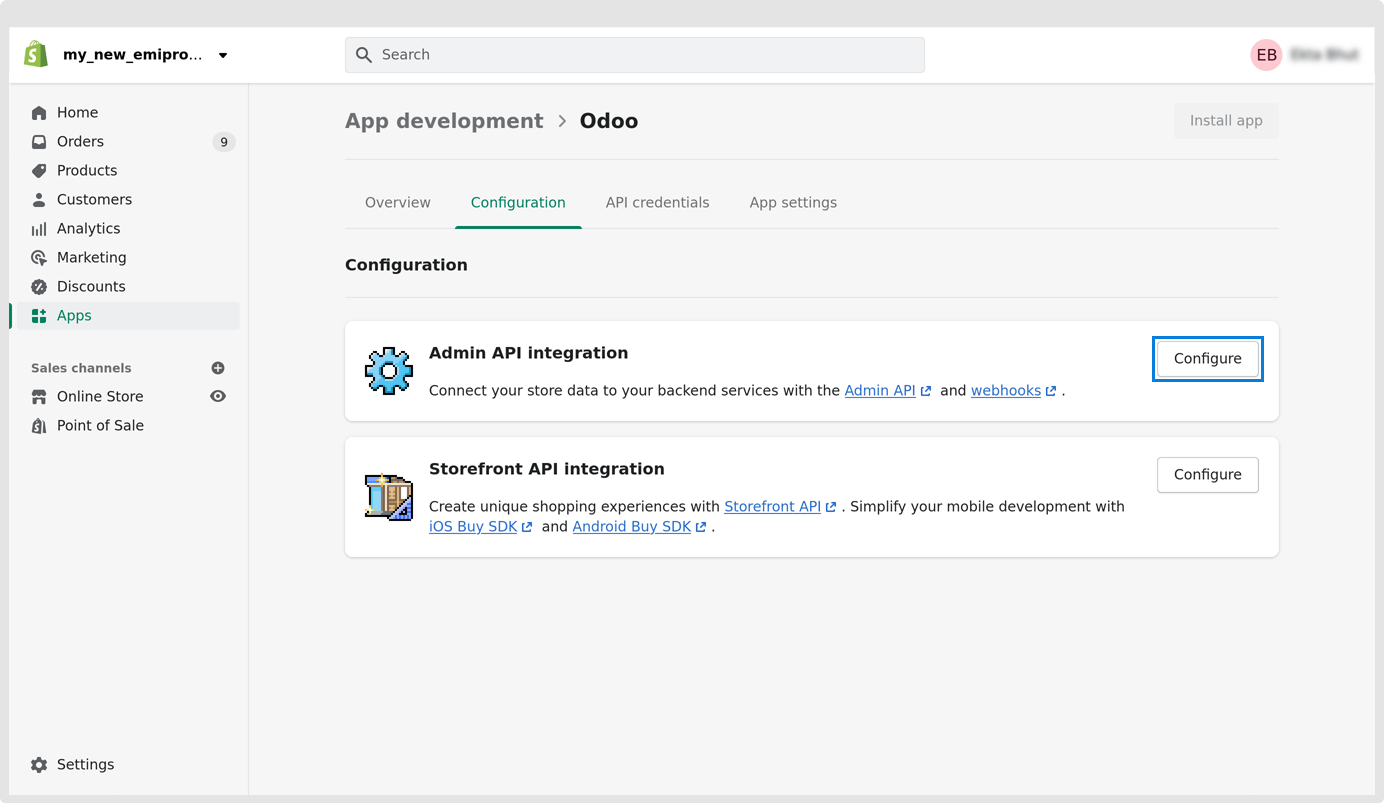This screenshot has width=1384, height=803.
Task: Go to Home in sidebar
Action: 77,113
